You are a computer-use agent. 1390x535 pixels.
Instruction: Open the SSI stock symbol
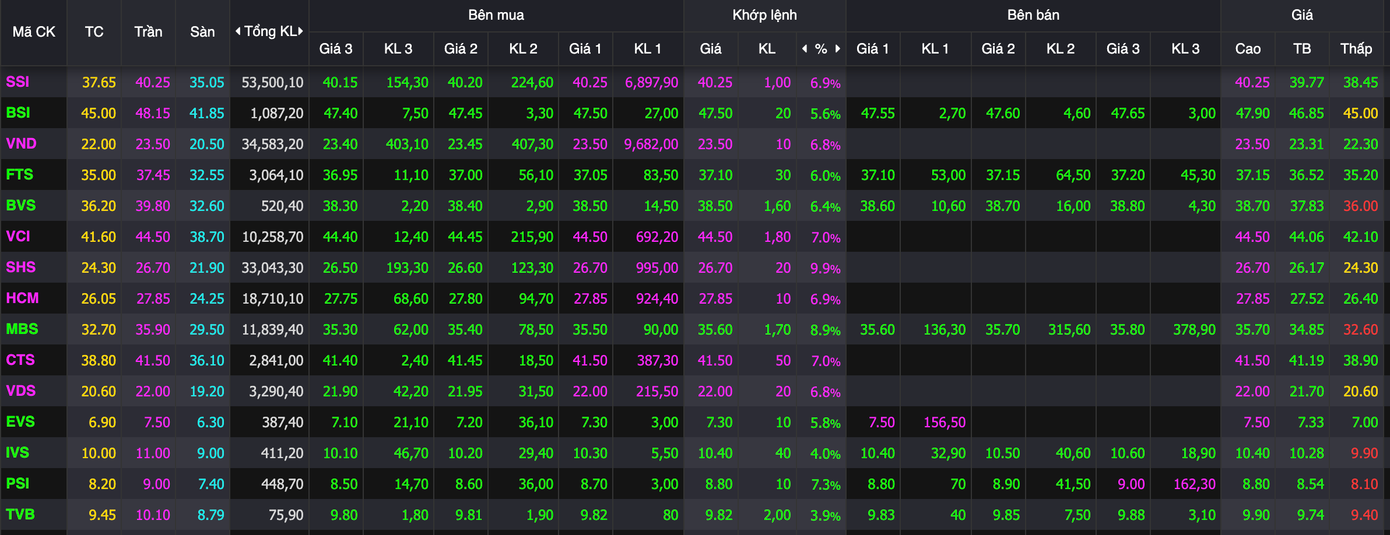click(x=19, y=82)
